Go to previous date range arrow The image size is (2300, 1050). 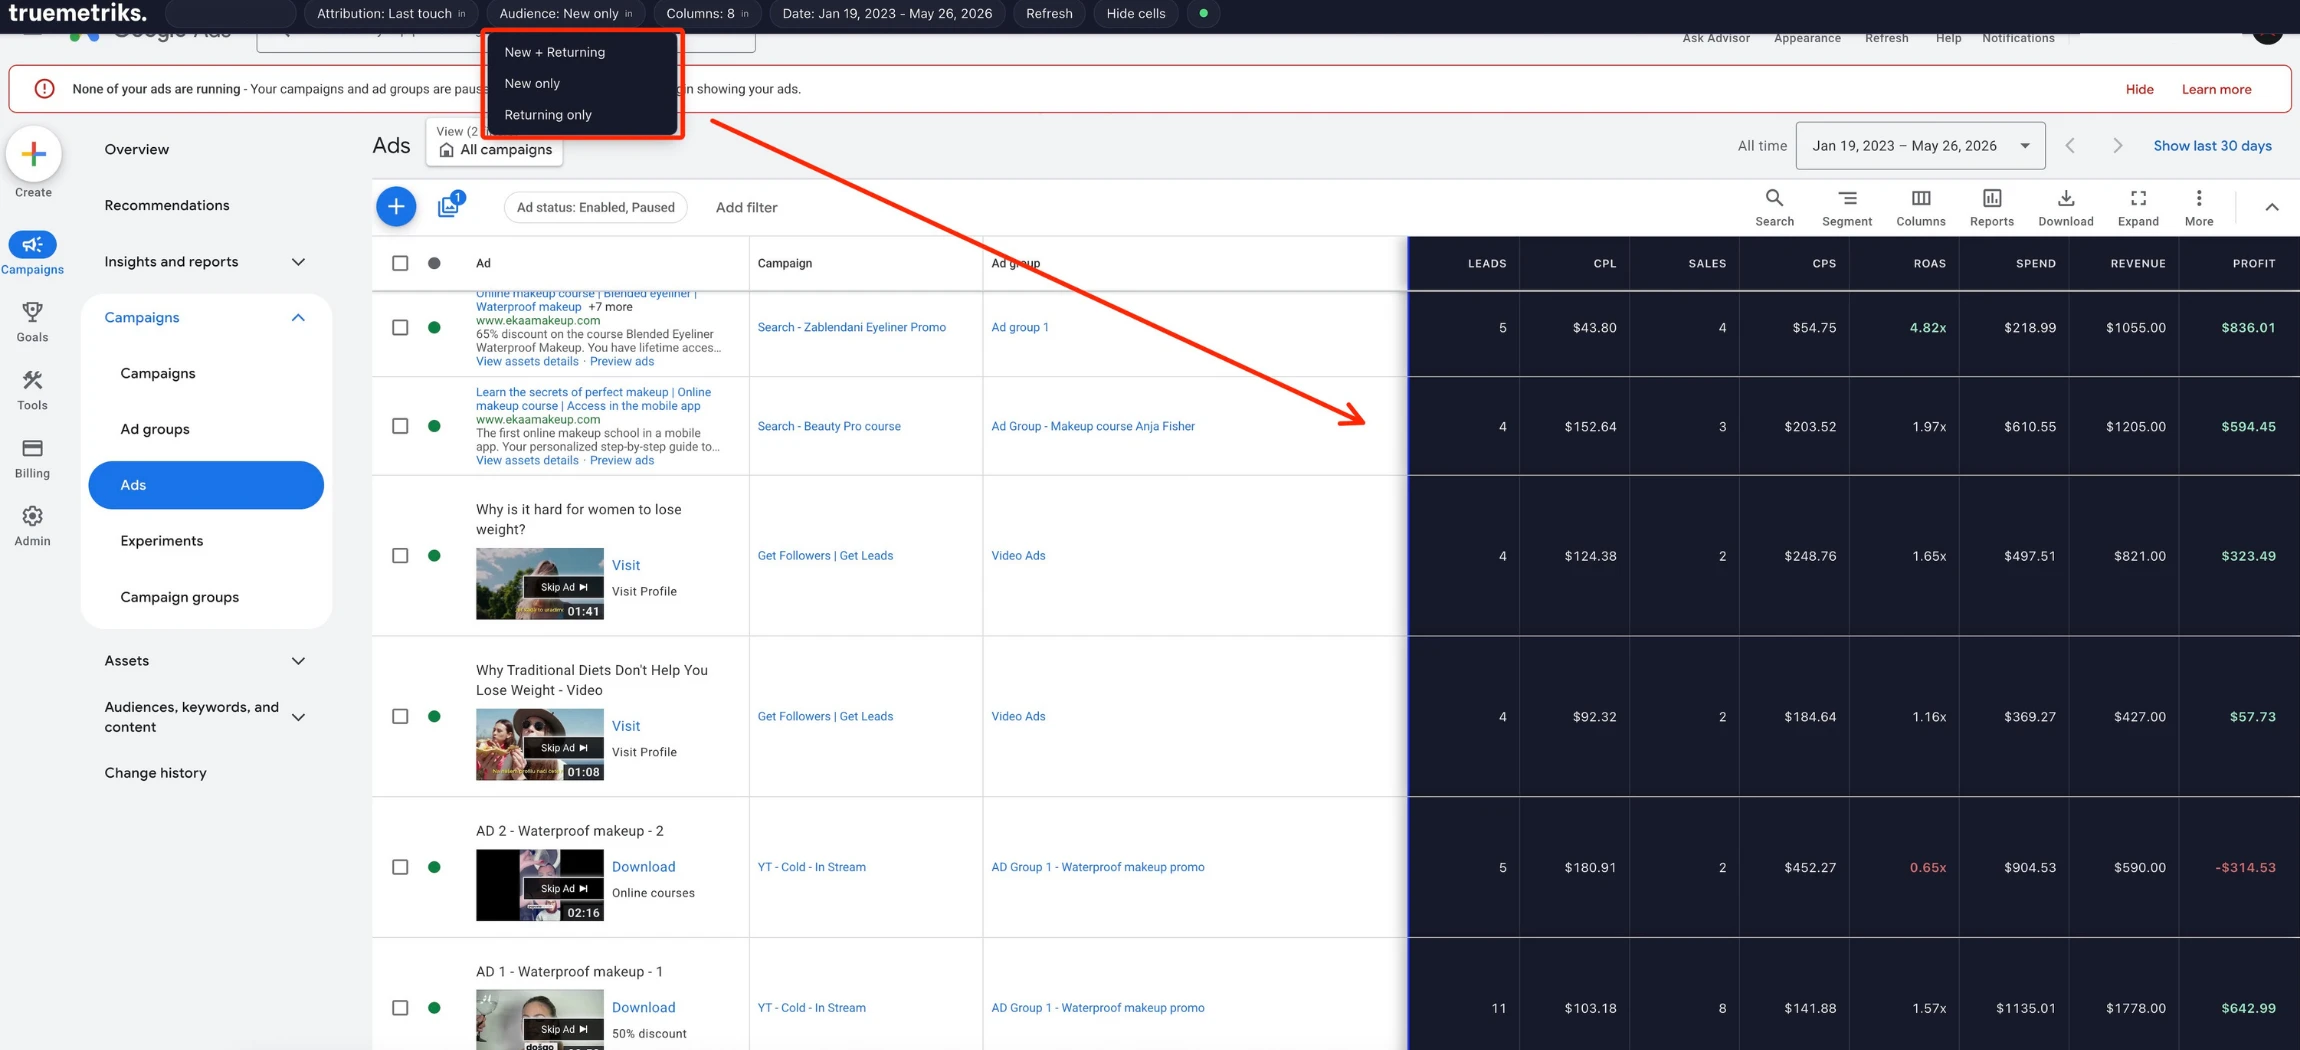coord(2070,146)
